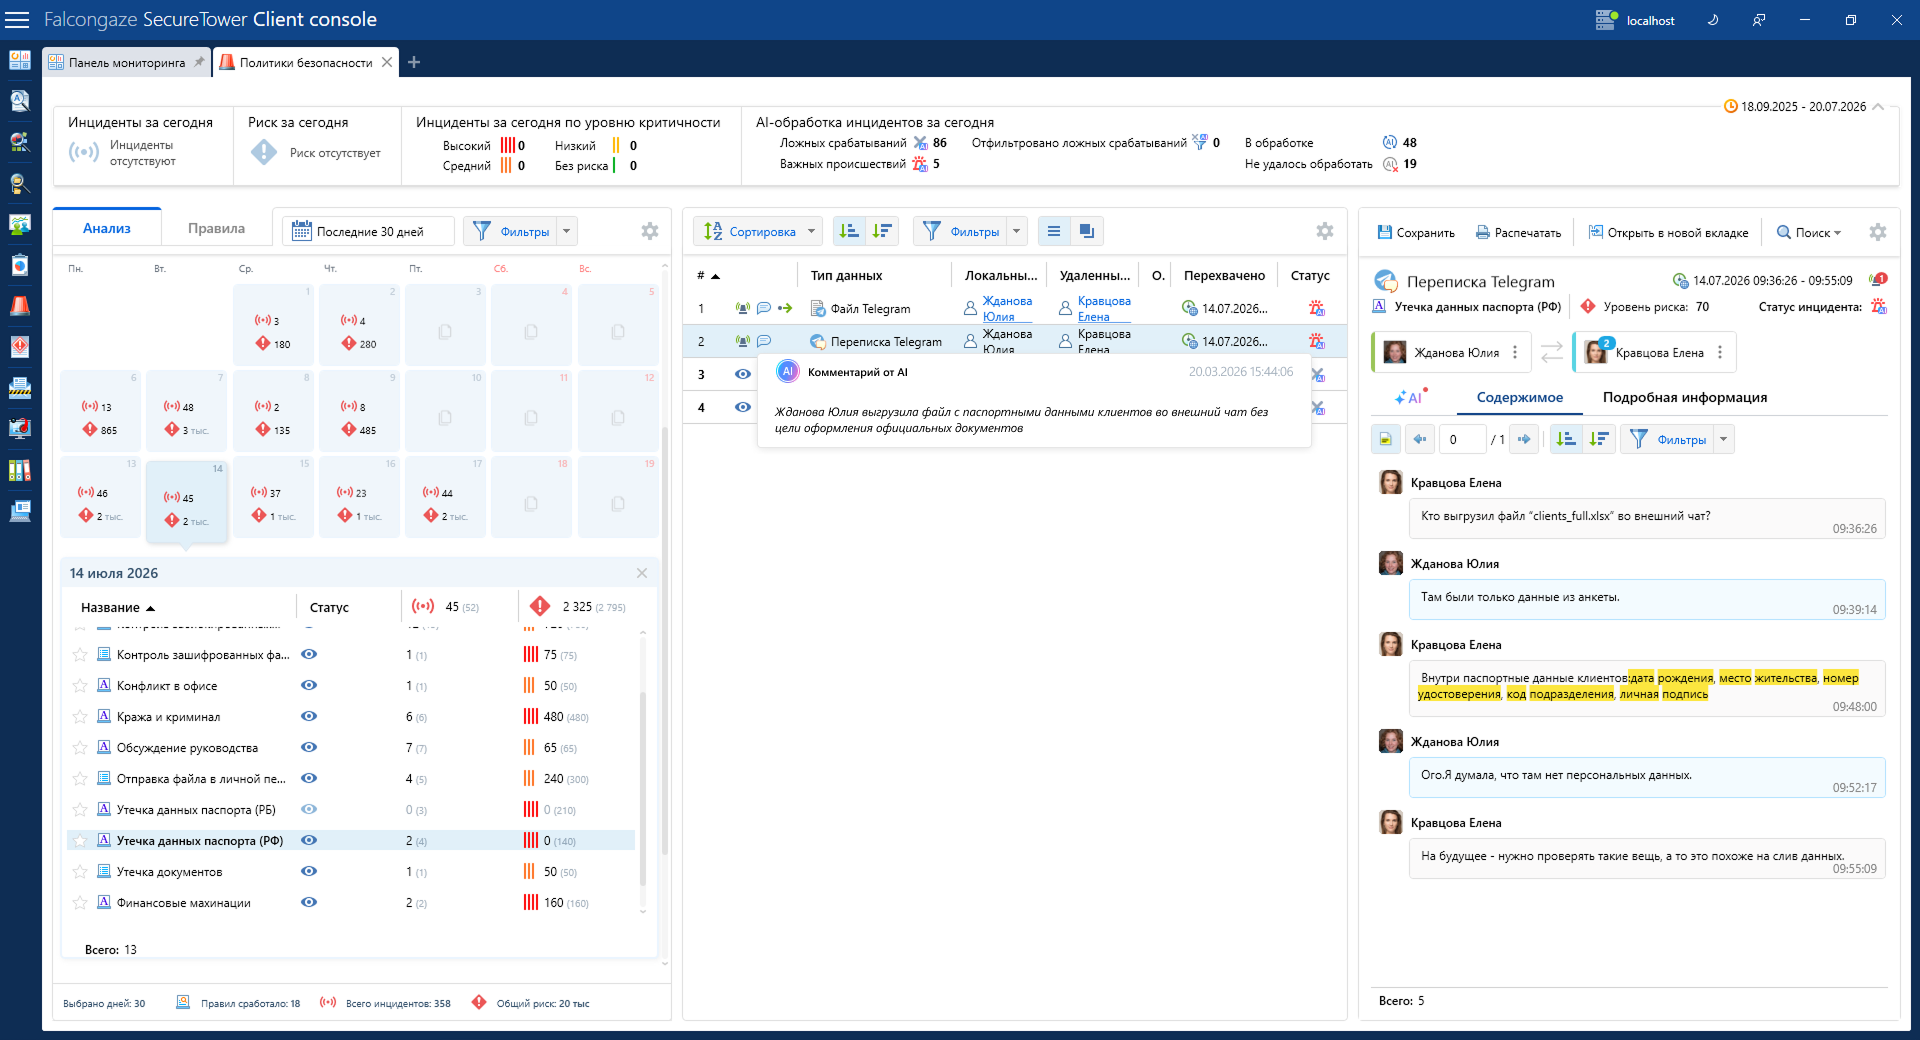Sort chat messages ascending
The height and width of the screenshot is (1040, 1920).
[1566, 439]
